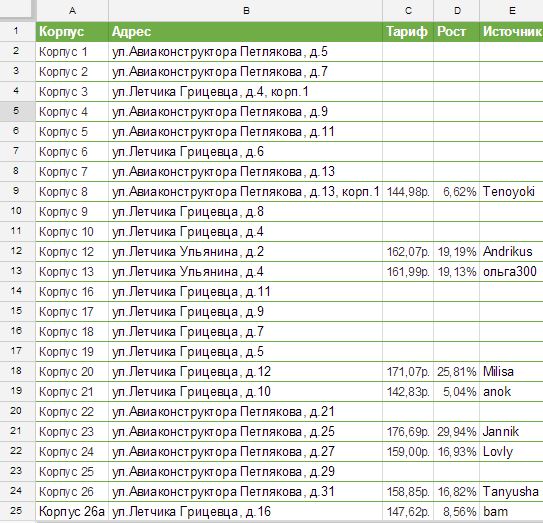Image resolution: width=543 pixels, height=523 pixels.
Task: Click the Тариф header cell
Action: (408, 32)
